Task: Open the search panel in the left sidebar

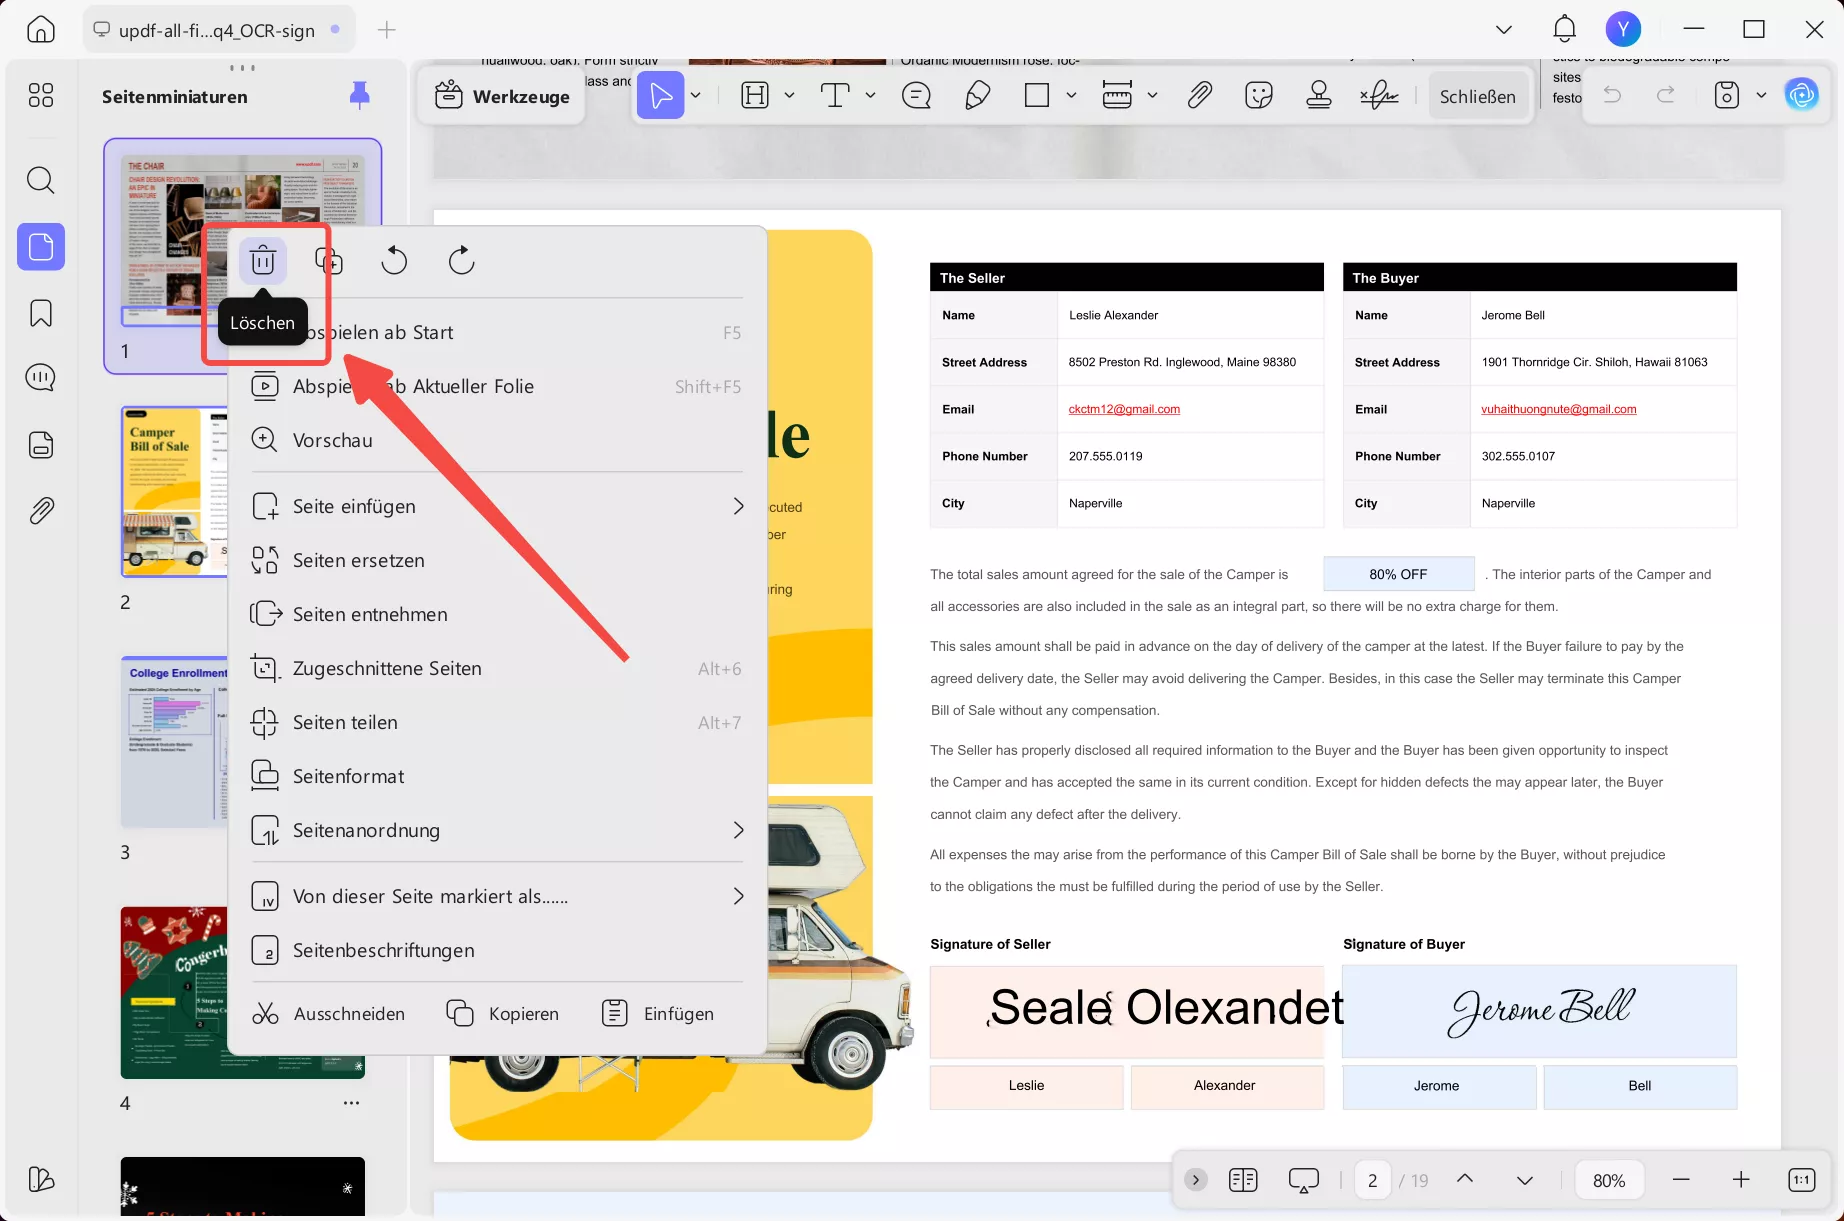Action: 40,180
